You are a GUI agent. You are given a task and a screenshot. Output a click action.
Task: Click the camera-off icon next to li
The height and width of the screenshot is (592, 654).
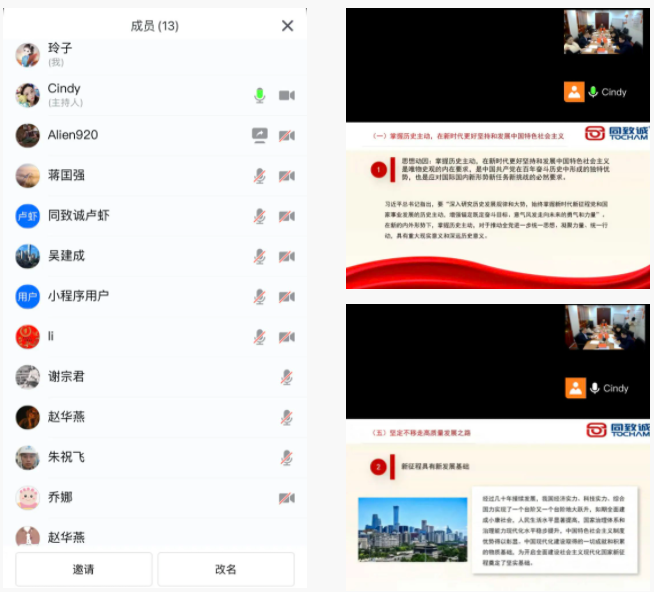click(287, 337)
